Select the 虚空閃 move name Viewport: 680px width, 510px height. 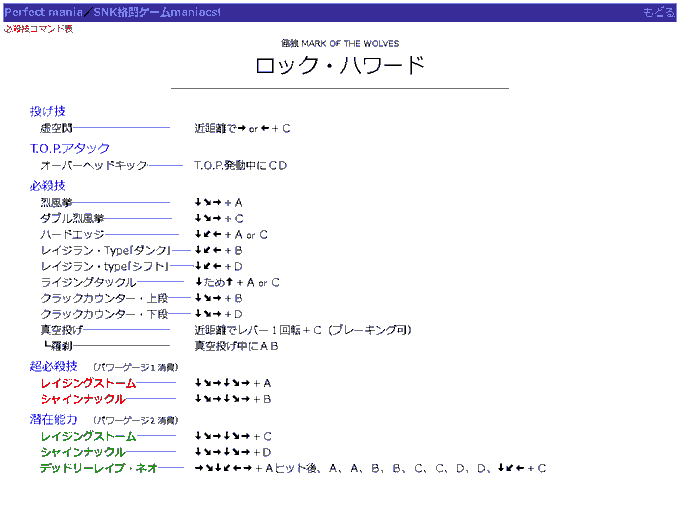pos(56,128)
